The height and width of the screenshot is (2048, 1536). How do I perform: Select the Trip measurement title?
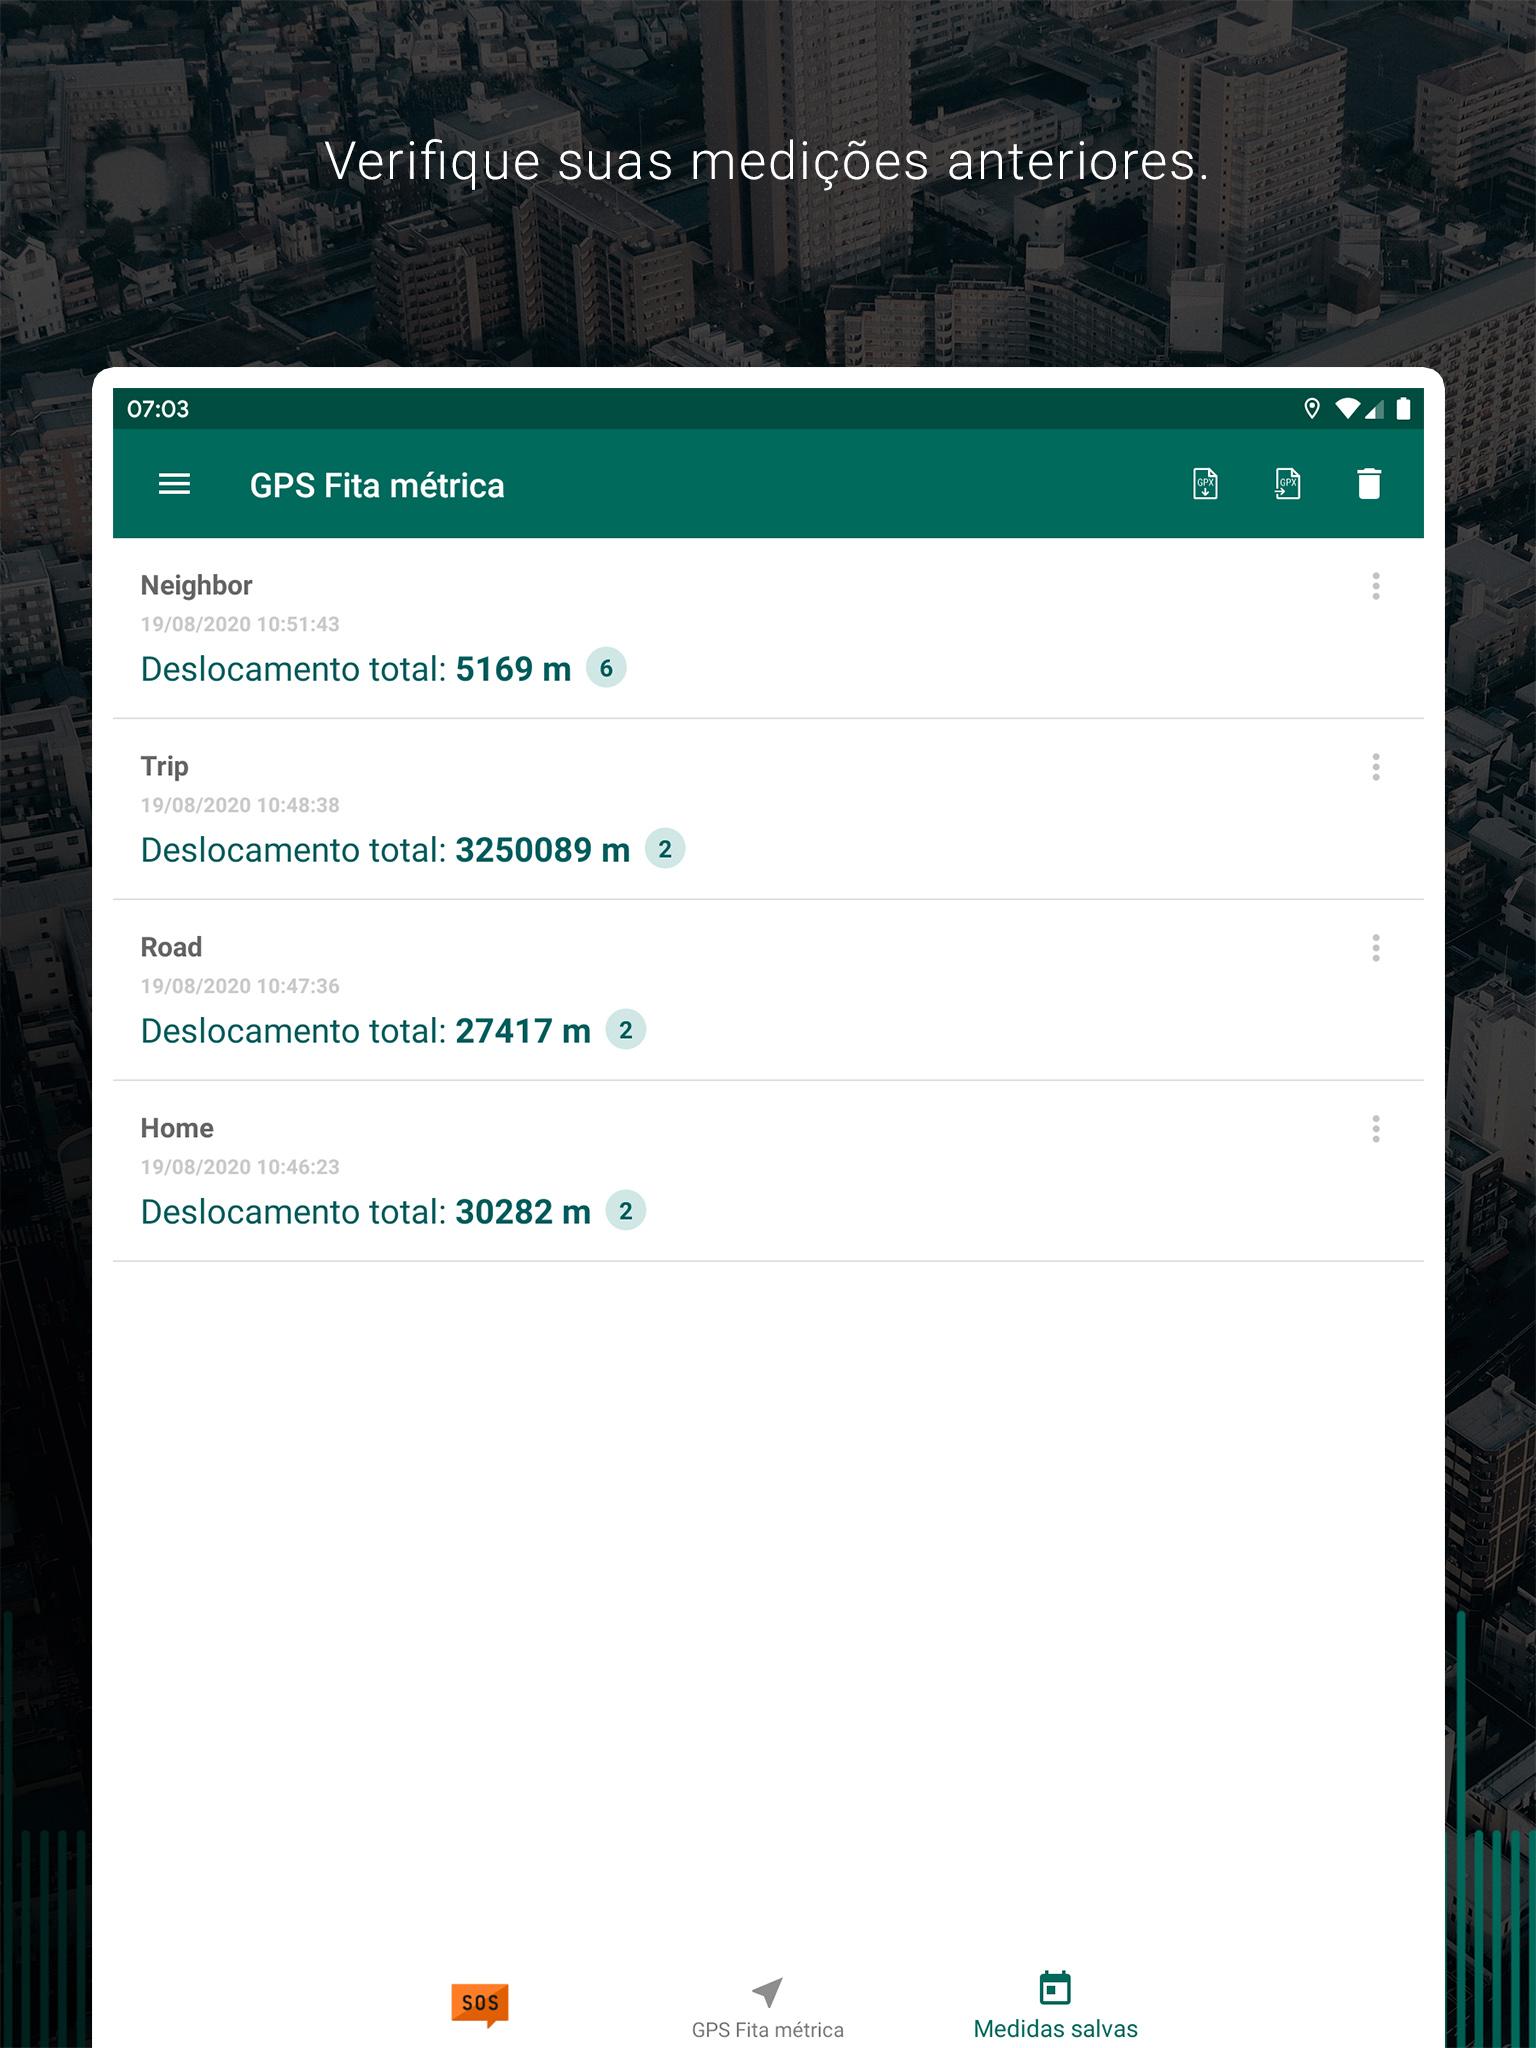[x=164, y=767]
